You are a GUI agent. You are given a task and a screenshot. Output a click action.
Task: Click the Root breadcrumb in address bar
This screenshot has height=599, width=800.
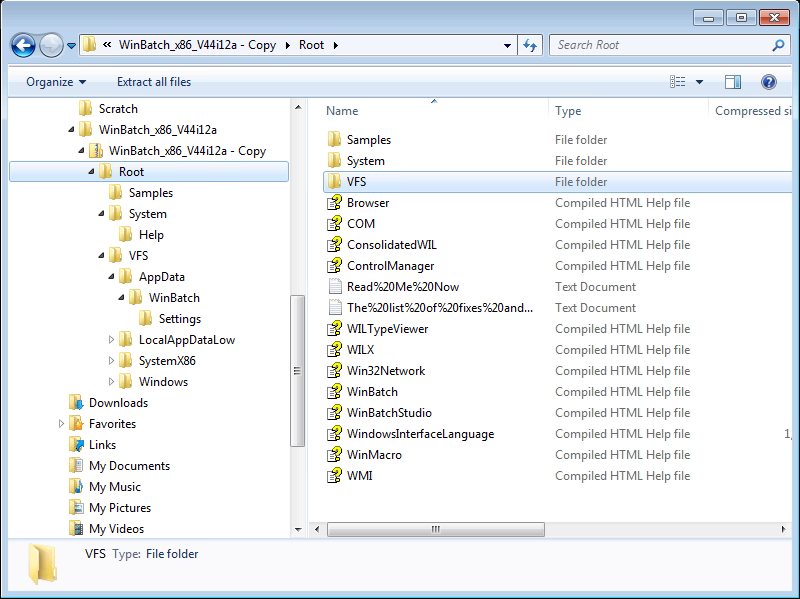311,45
